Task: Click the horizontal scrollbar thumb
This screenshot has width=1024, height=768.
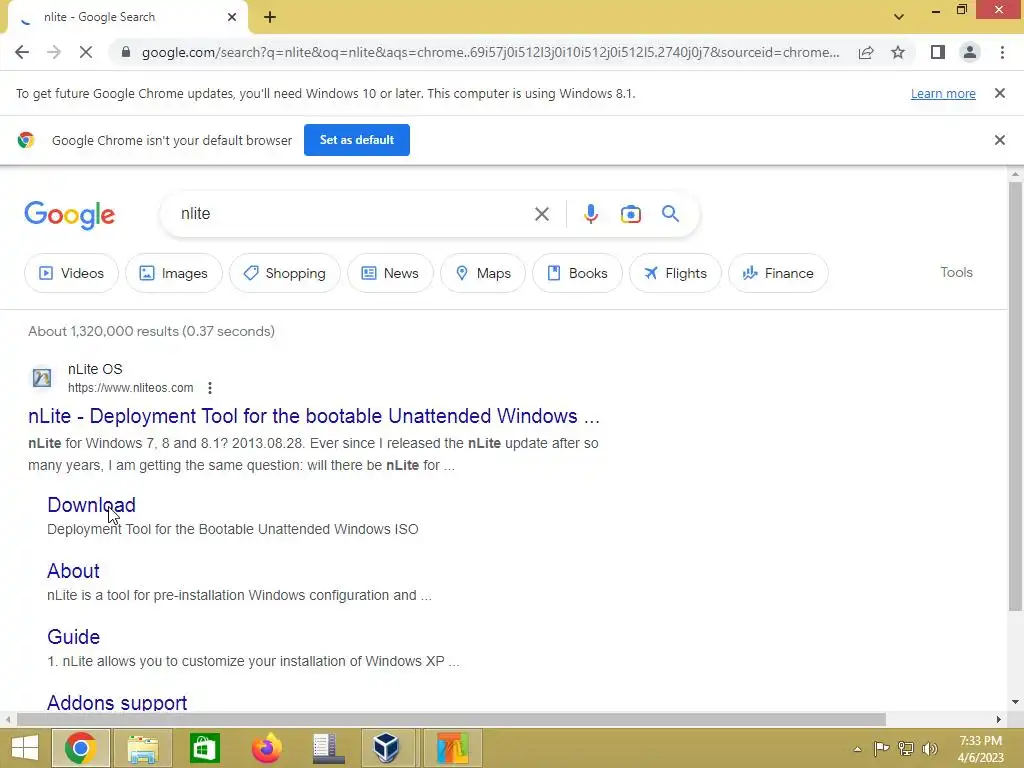Action: click(x=451, y=719)
